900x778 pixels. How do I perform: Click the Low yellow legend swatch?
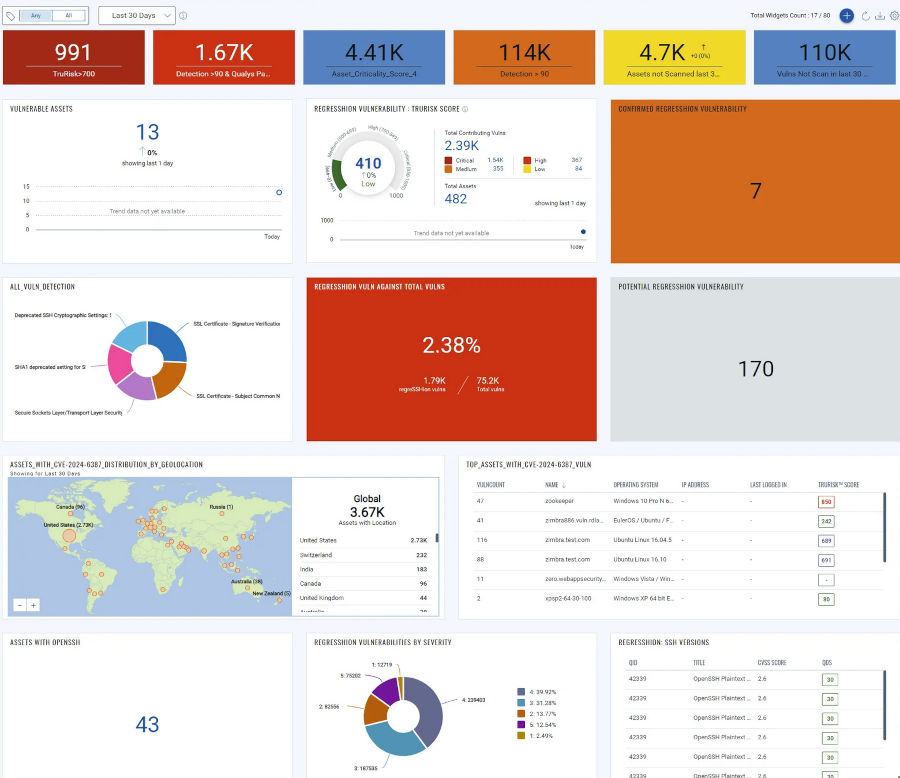(x=527, y=169)
